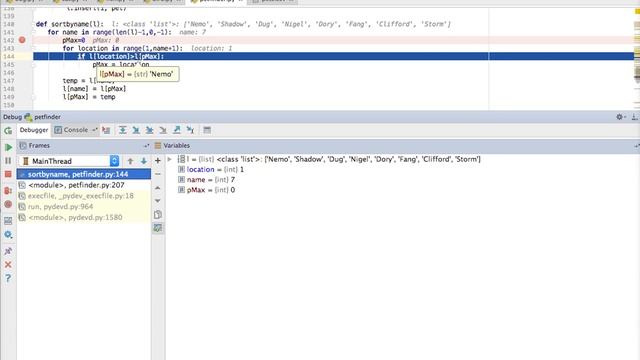Select frame execfile, _pydev_execfile.py:18
Viewport: 640px width, 360px height.
84,196
